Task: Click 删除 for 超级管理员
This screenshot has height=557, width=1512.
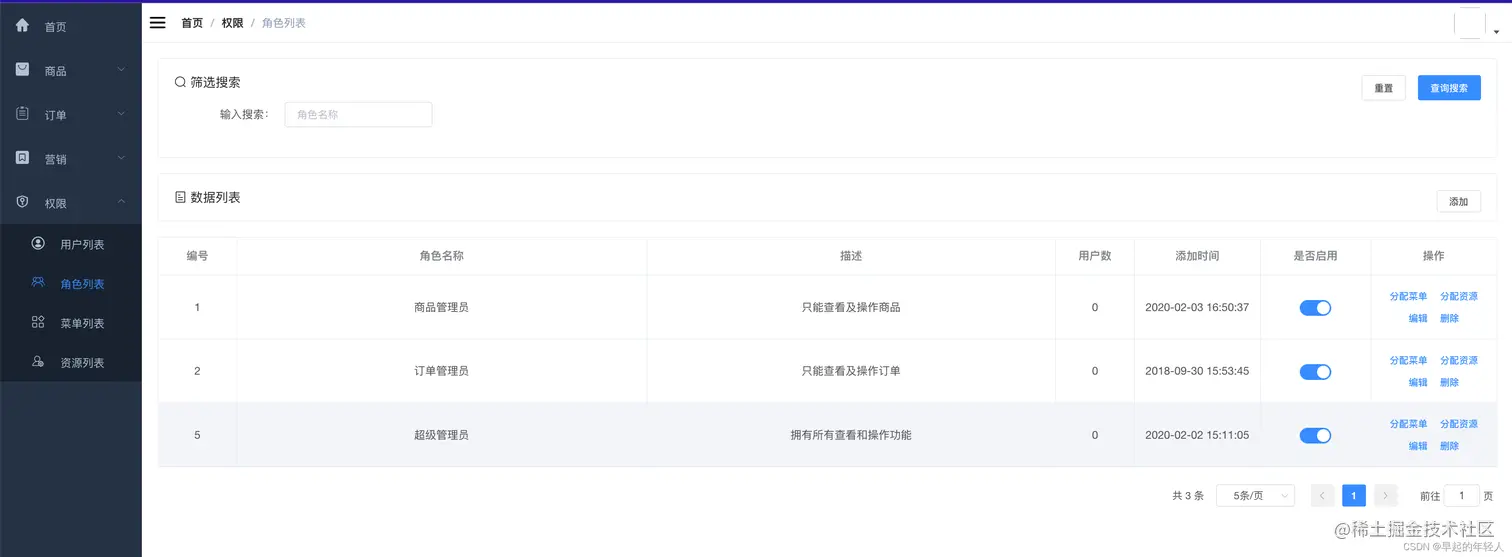Action: click(1449, 446)
